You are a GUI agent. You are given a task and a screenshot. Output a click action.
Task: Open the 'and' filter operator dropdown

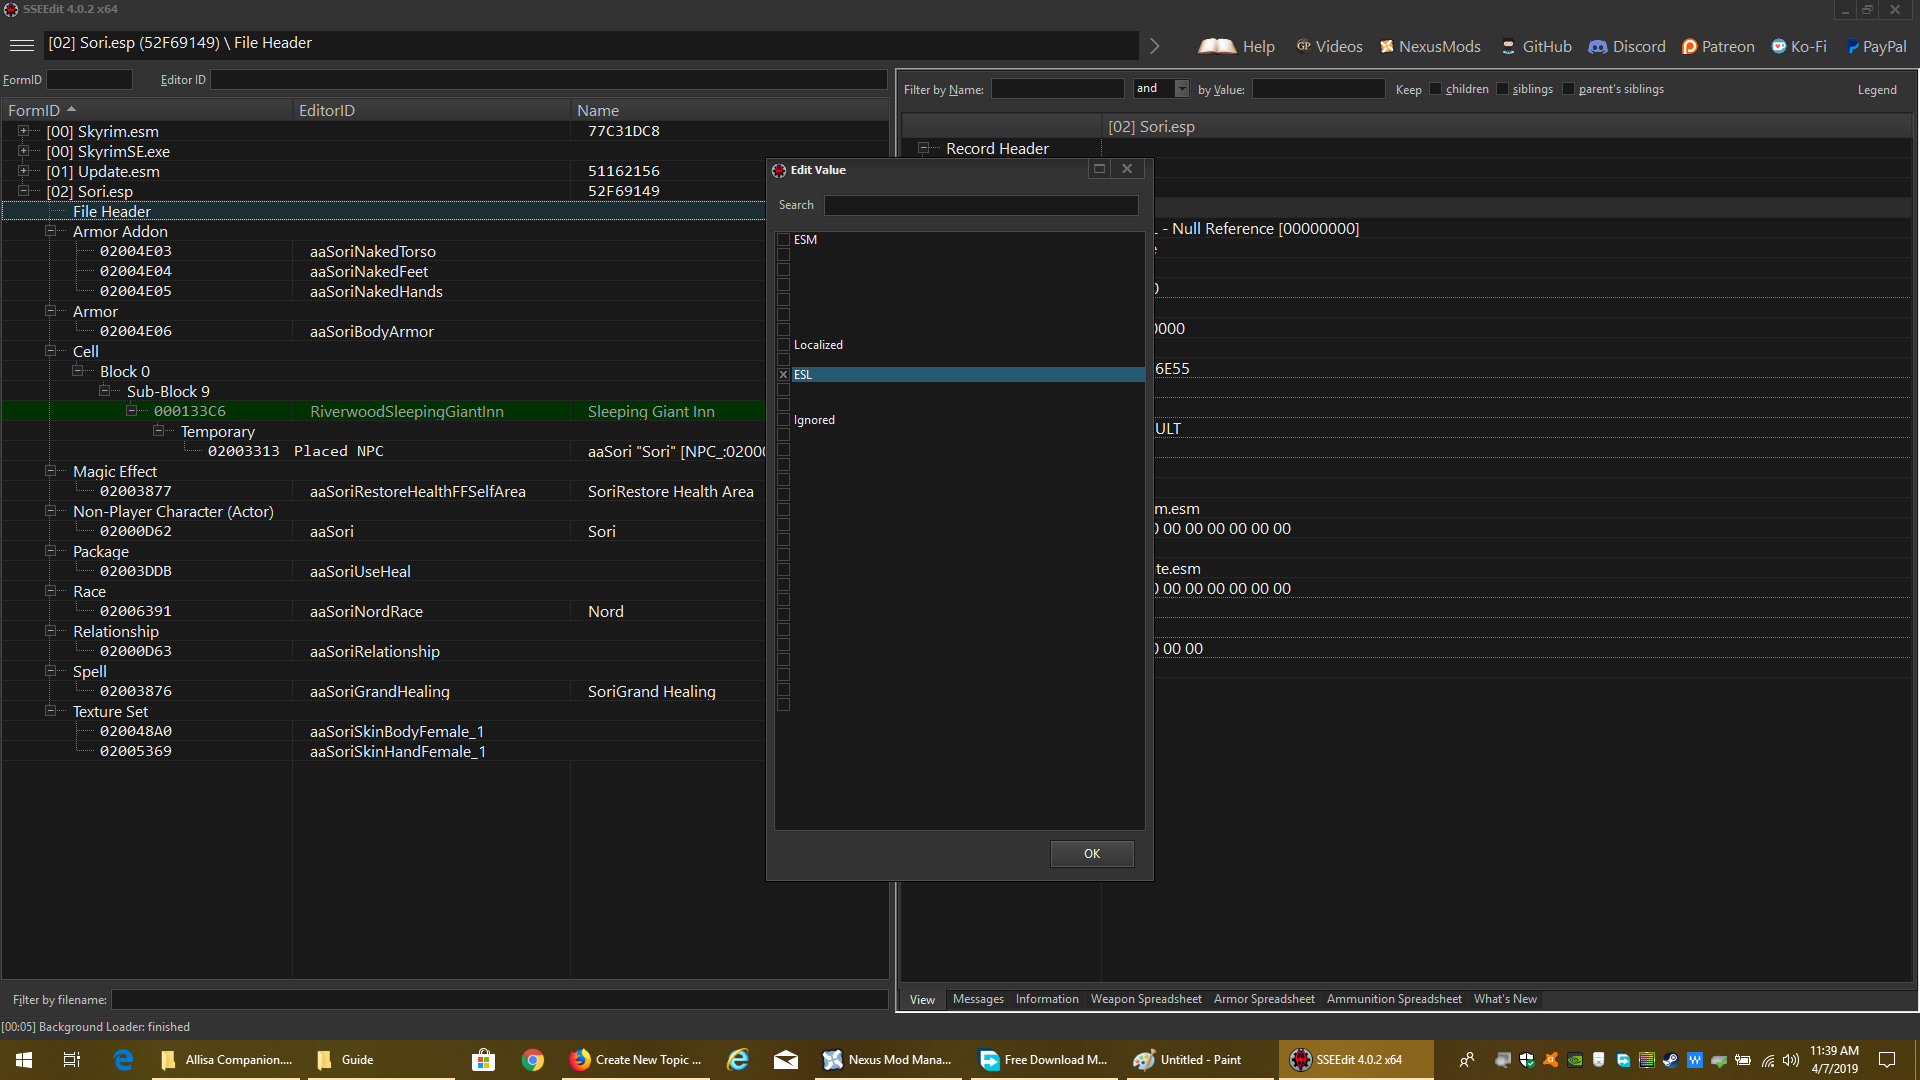pos(1181,89)
